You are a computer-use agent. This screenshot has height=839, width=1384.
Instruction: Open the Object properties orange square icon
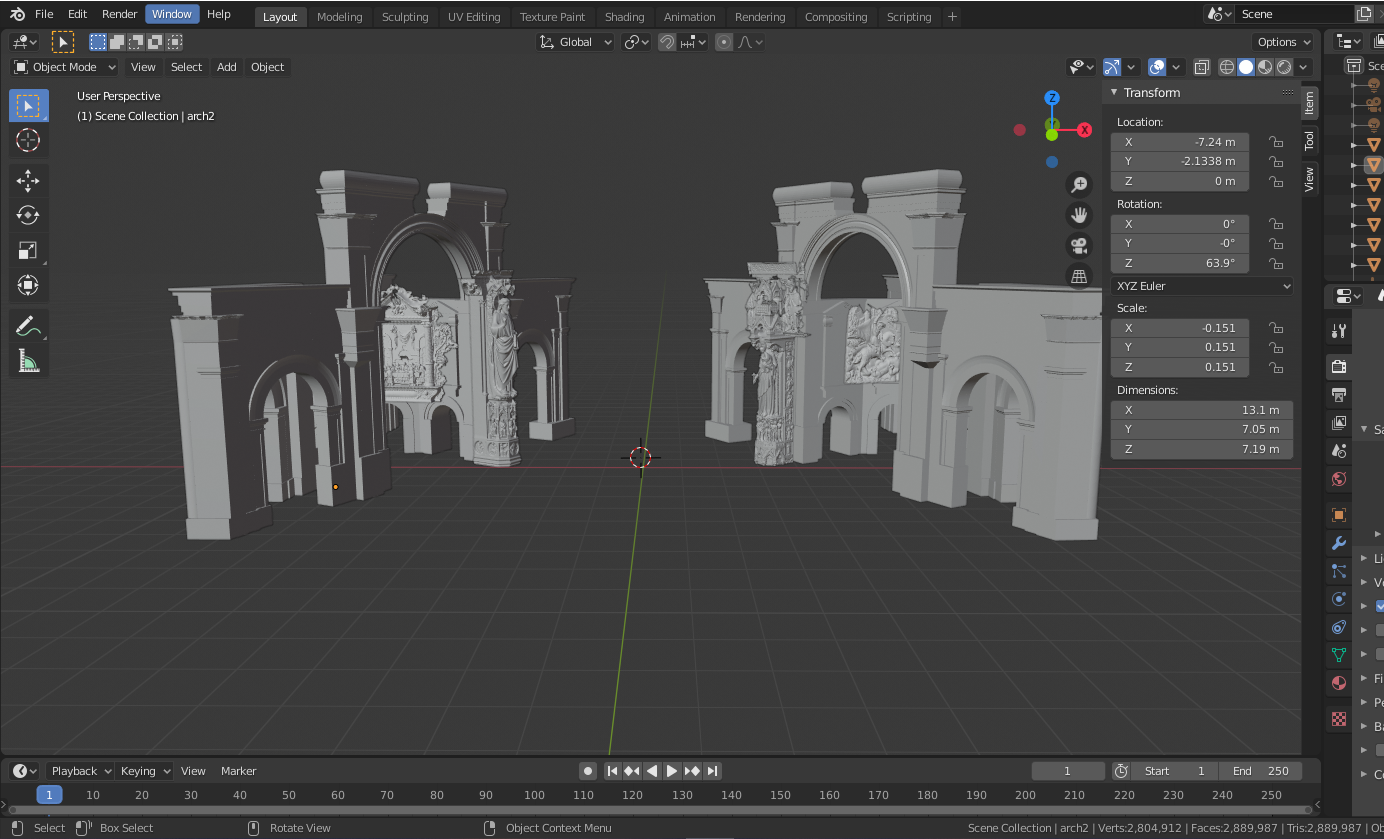click(1339, 515)
